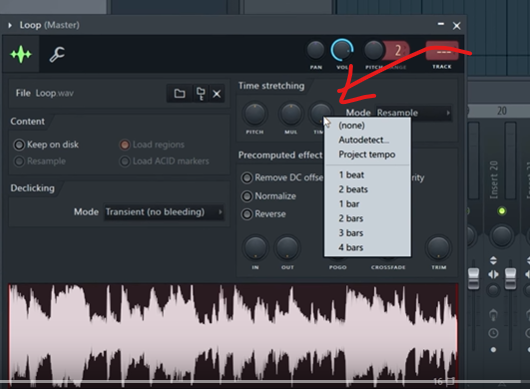Enable the Reverse effect

(x=247, y=214)
